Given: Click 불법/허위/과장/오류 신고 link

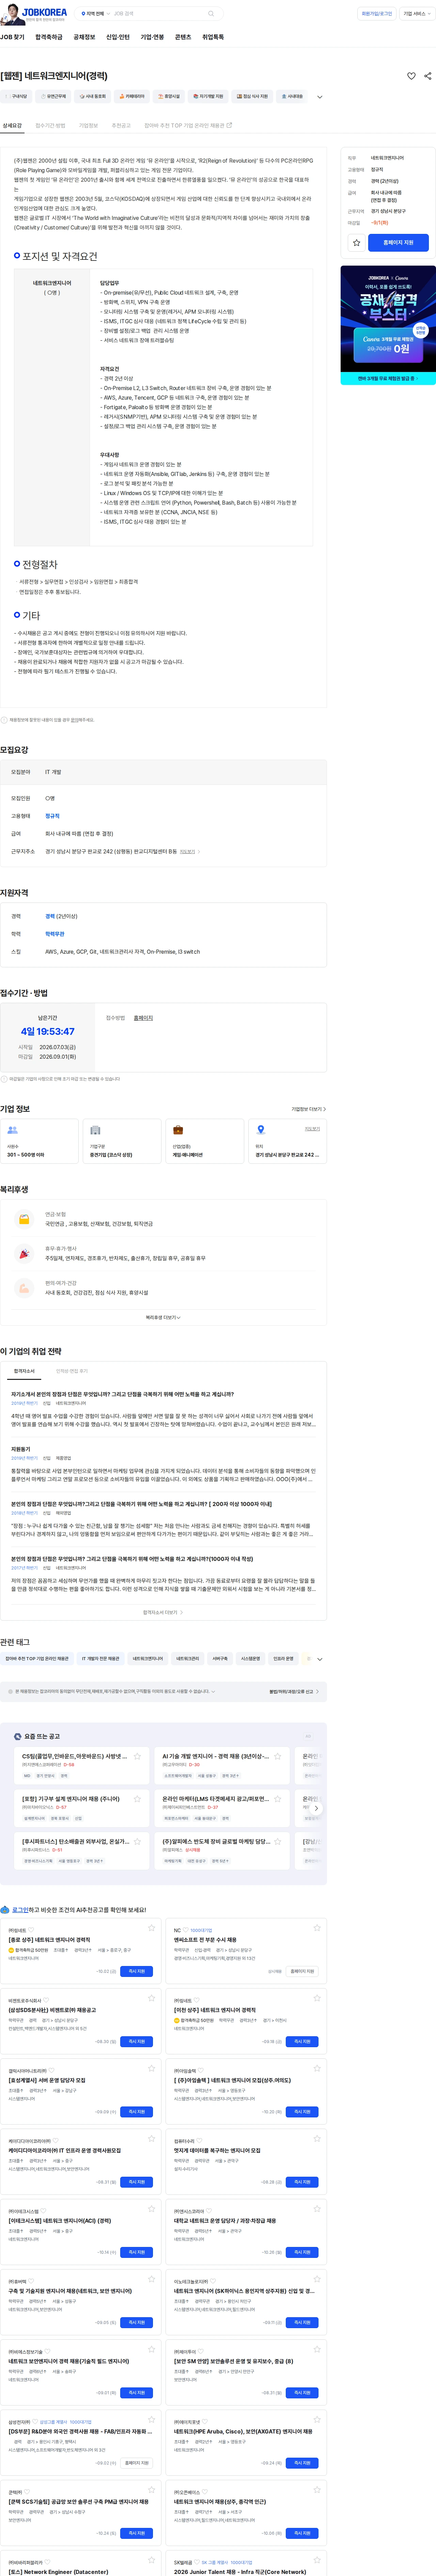Looking at the screenshot, I should [x=294, y=1692].
